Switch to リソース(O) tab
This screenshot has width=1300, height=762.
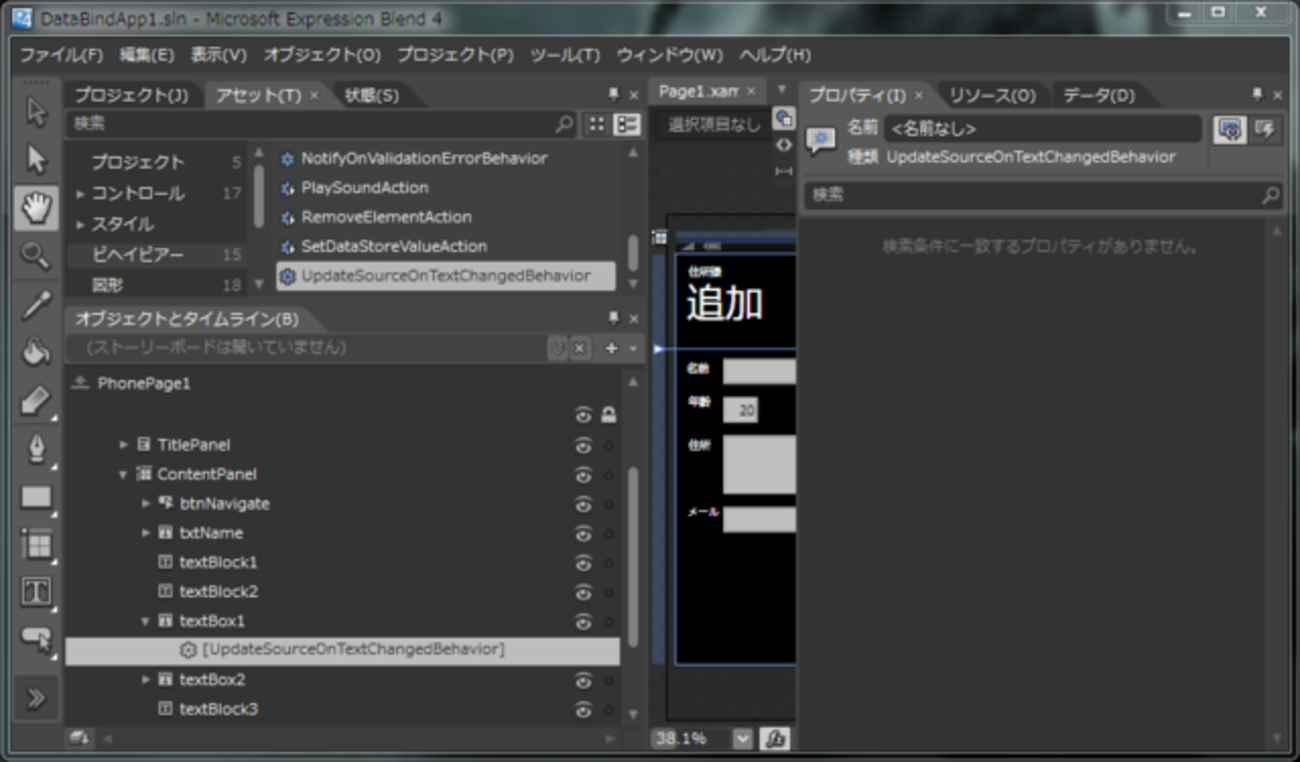click(x=992, y=95)
